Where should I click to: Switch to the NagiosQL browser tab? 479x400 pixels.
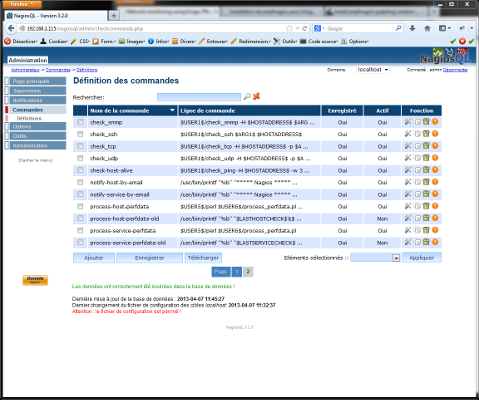tap(56, 15)
